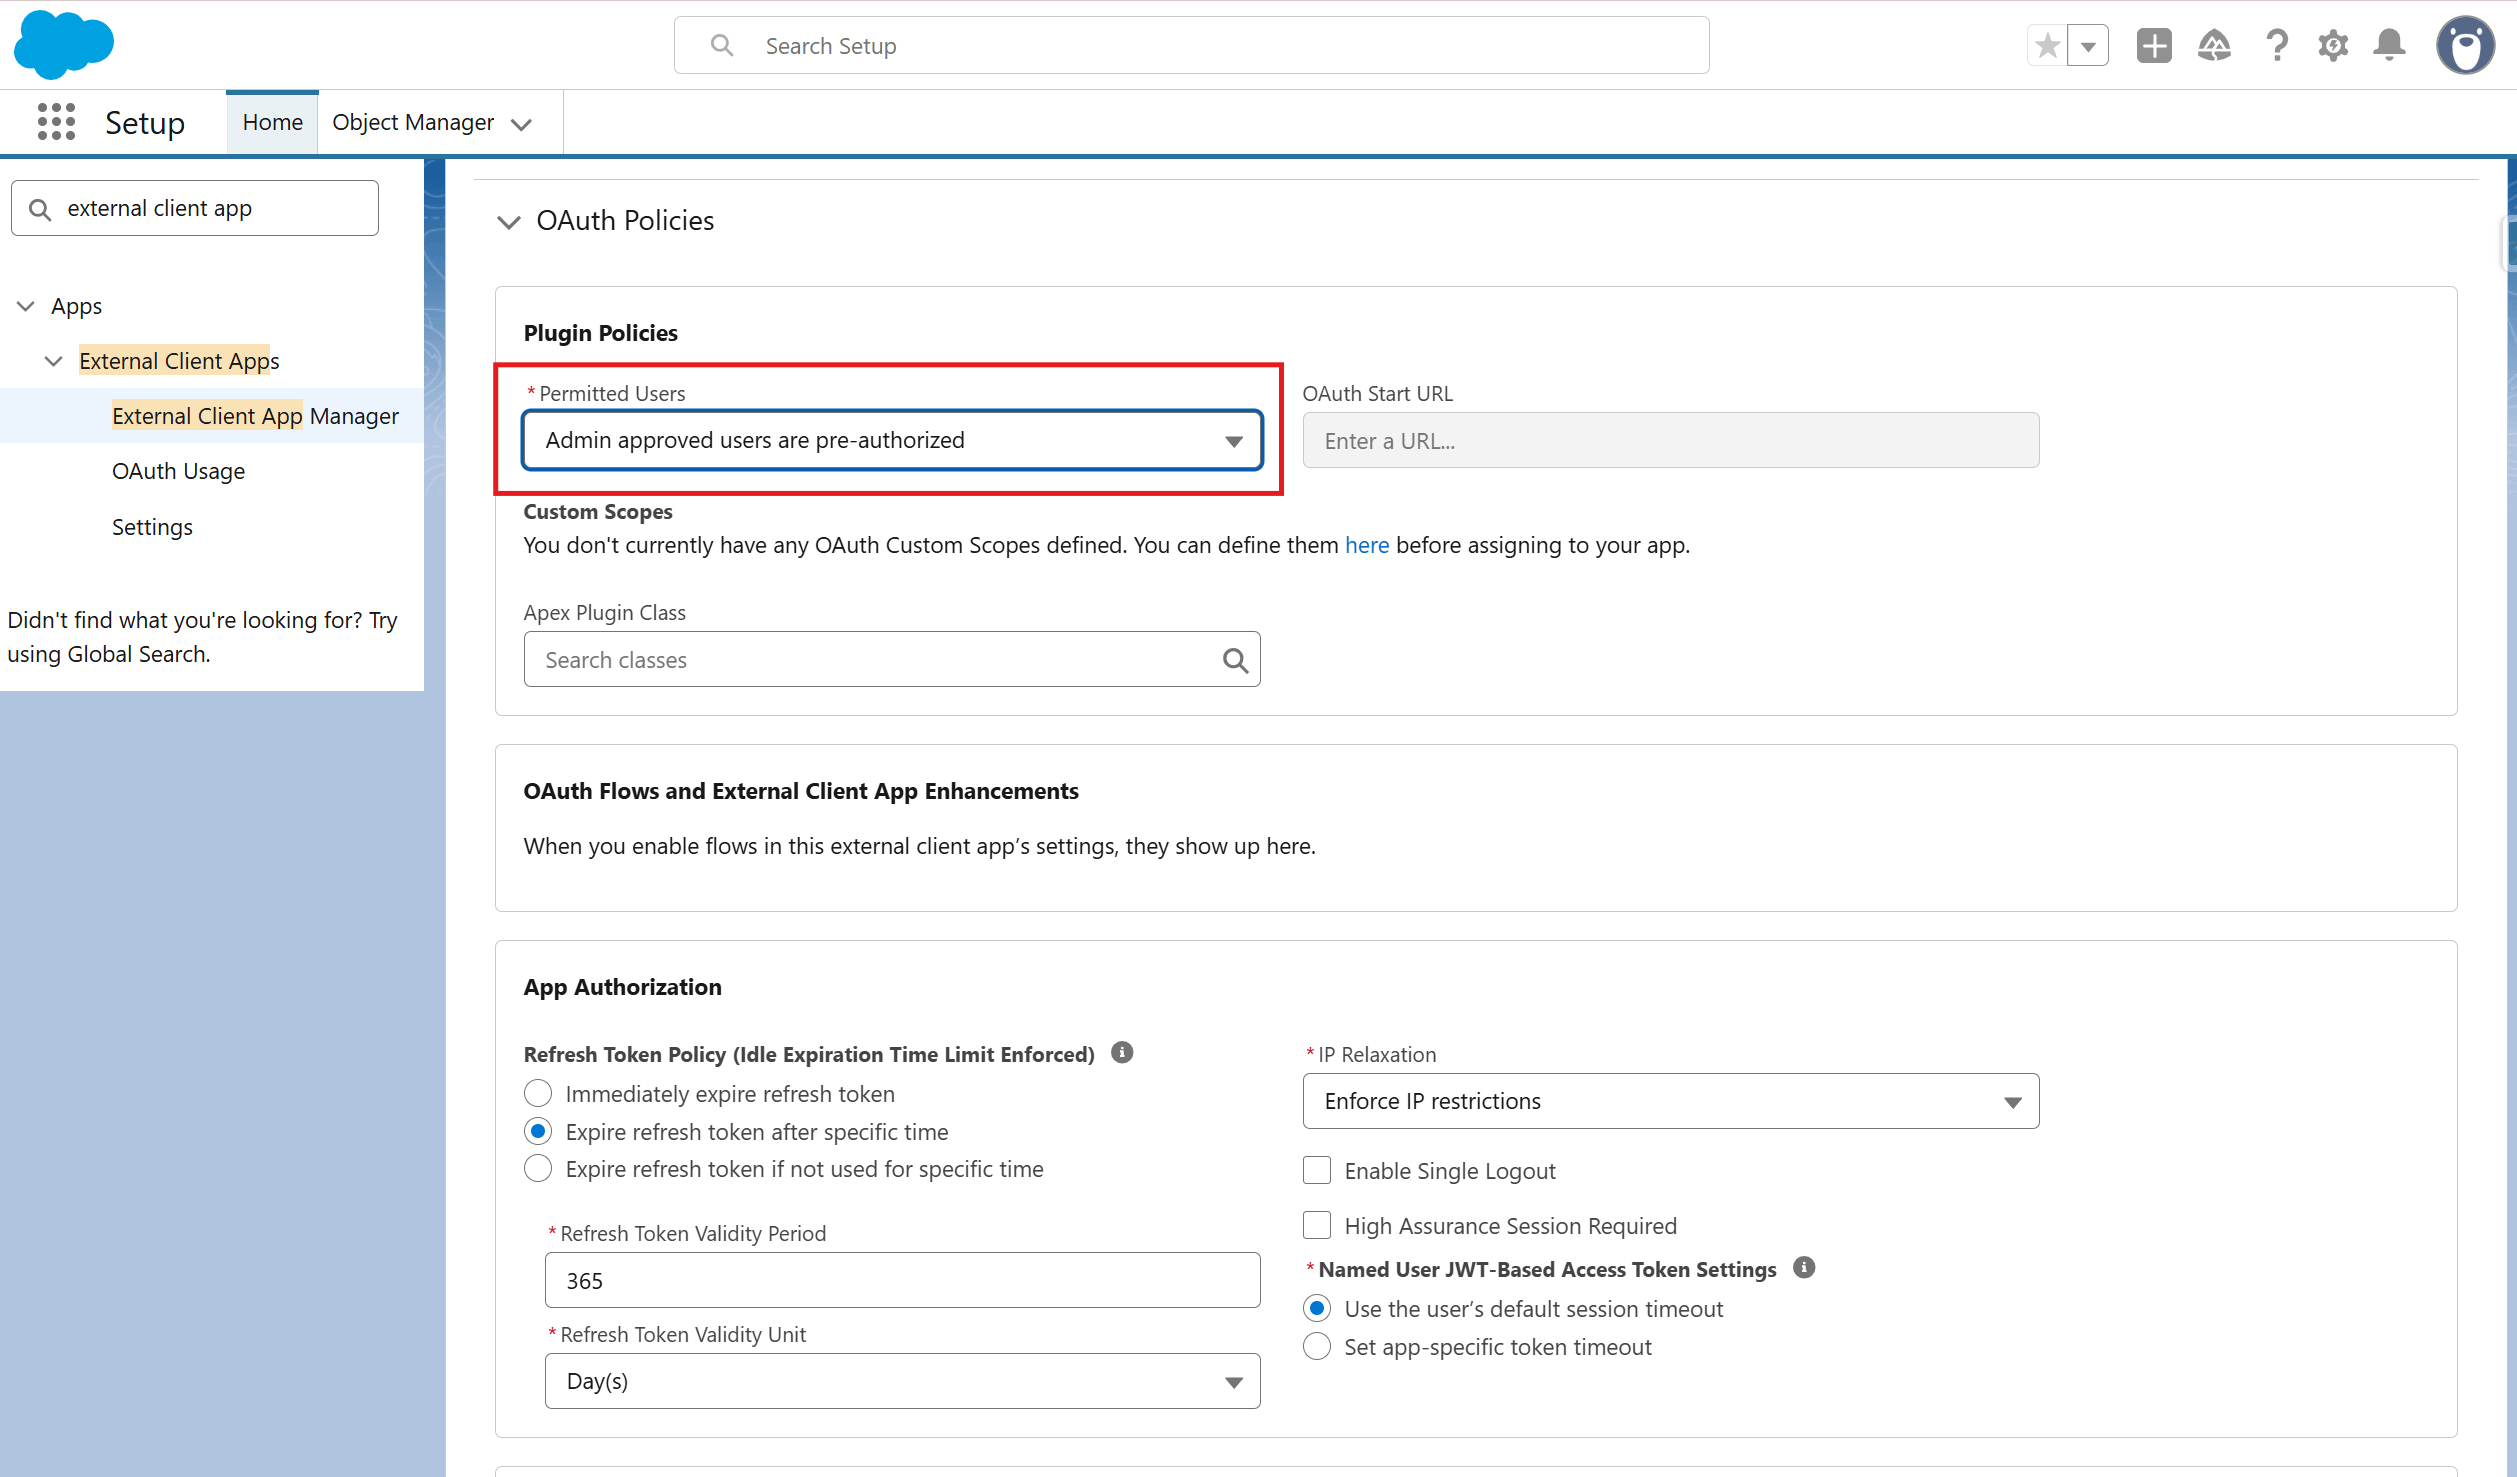Select Expire refresh token if not used
Viewport: 2517px width, 1477px height.
pyautogui.click(x=538, y=1168)
